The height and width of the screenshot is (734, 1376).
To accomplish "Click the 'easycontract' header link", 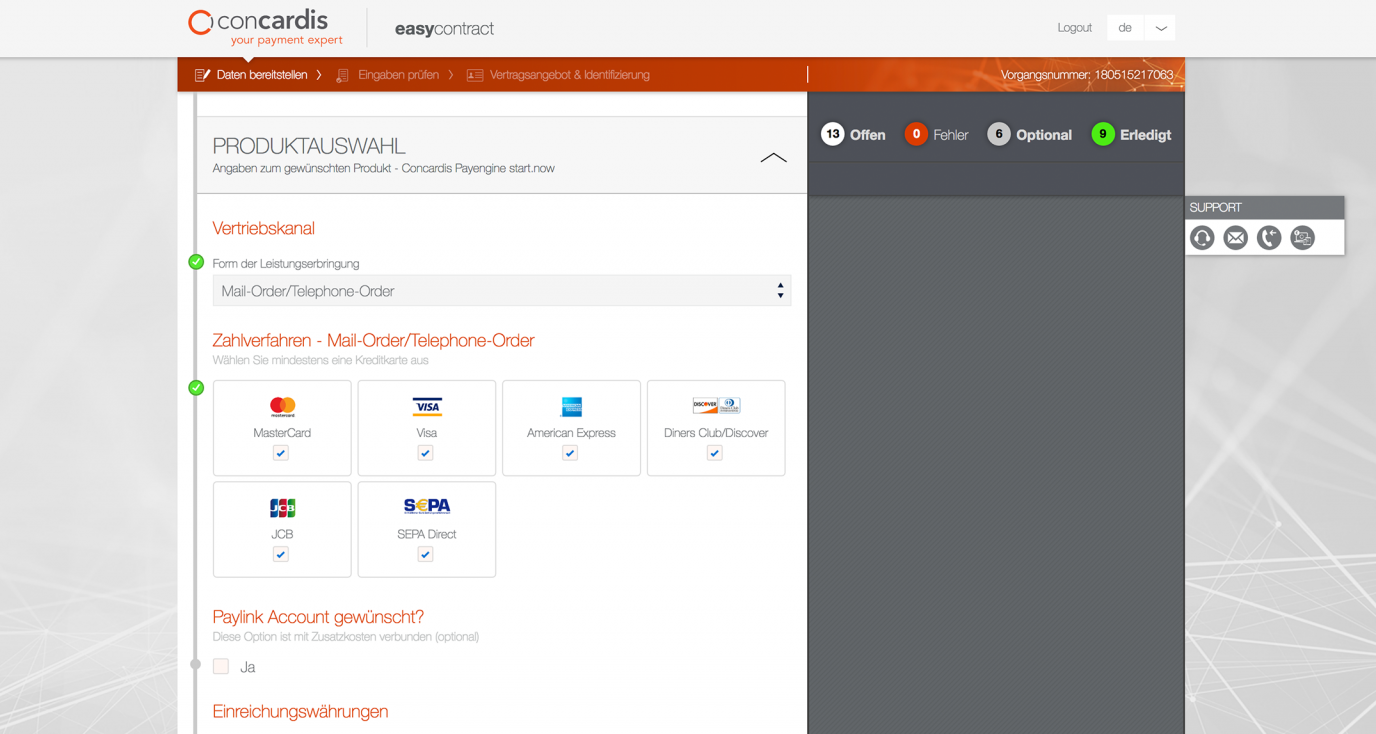I will 445,28.
